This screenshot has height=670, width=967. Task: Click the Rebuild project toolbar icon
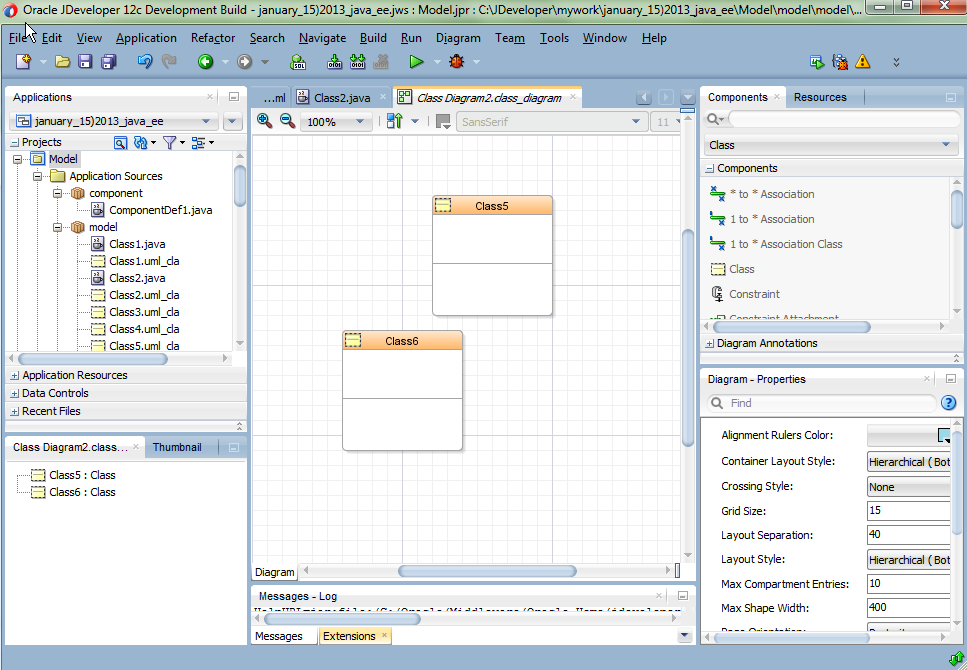click(357, 61)
